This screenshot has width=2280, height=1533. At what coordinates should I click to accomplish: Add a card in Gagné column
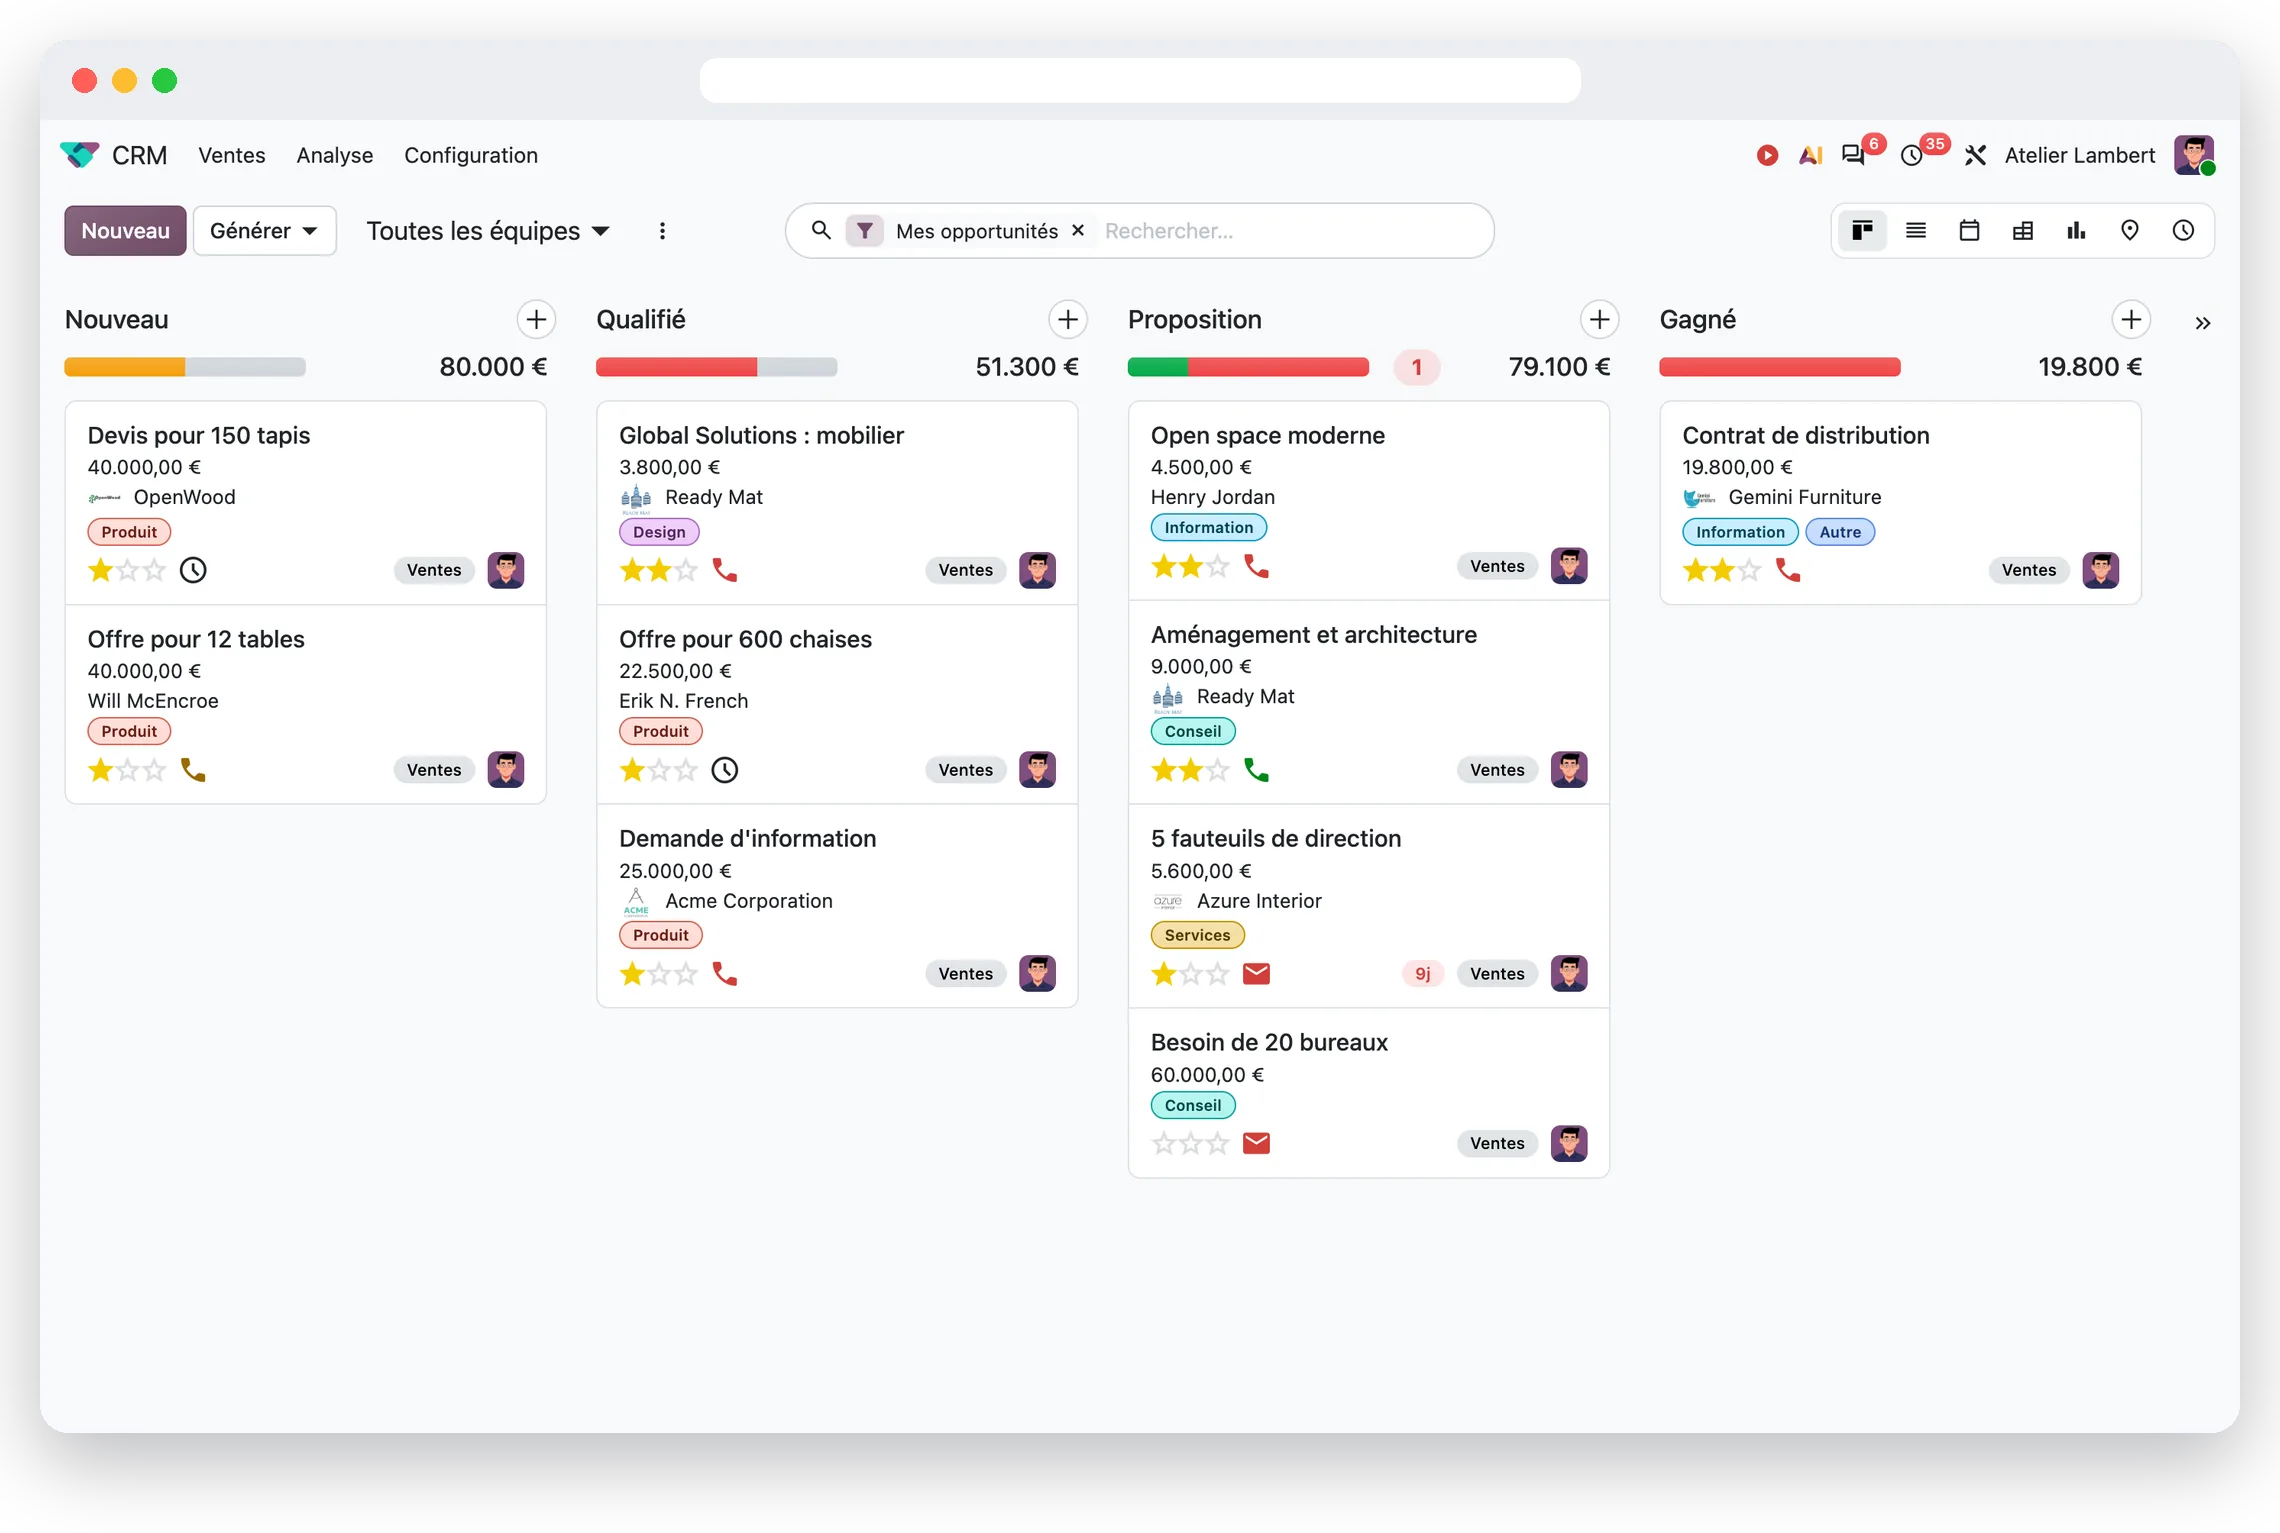click(2131, 320)
